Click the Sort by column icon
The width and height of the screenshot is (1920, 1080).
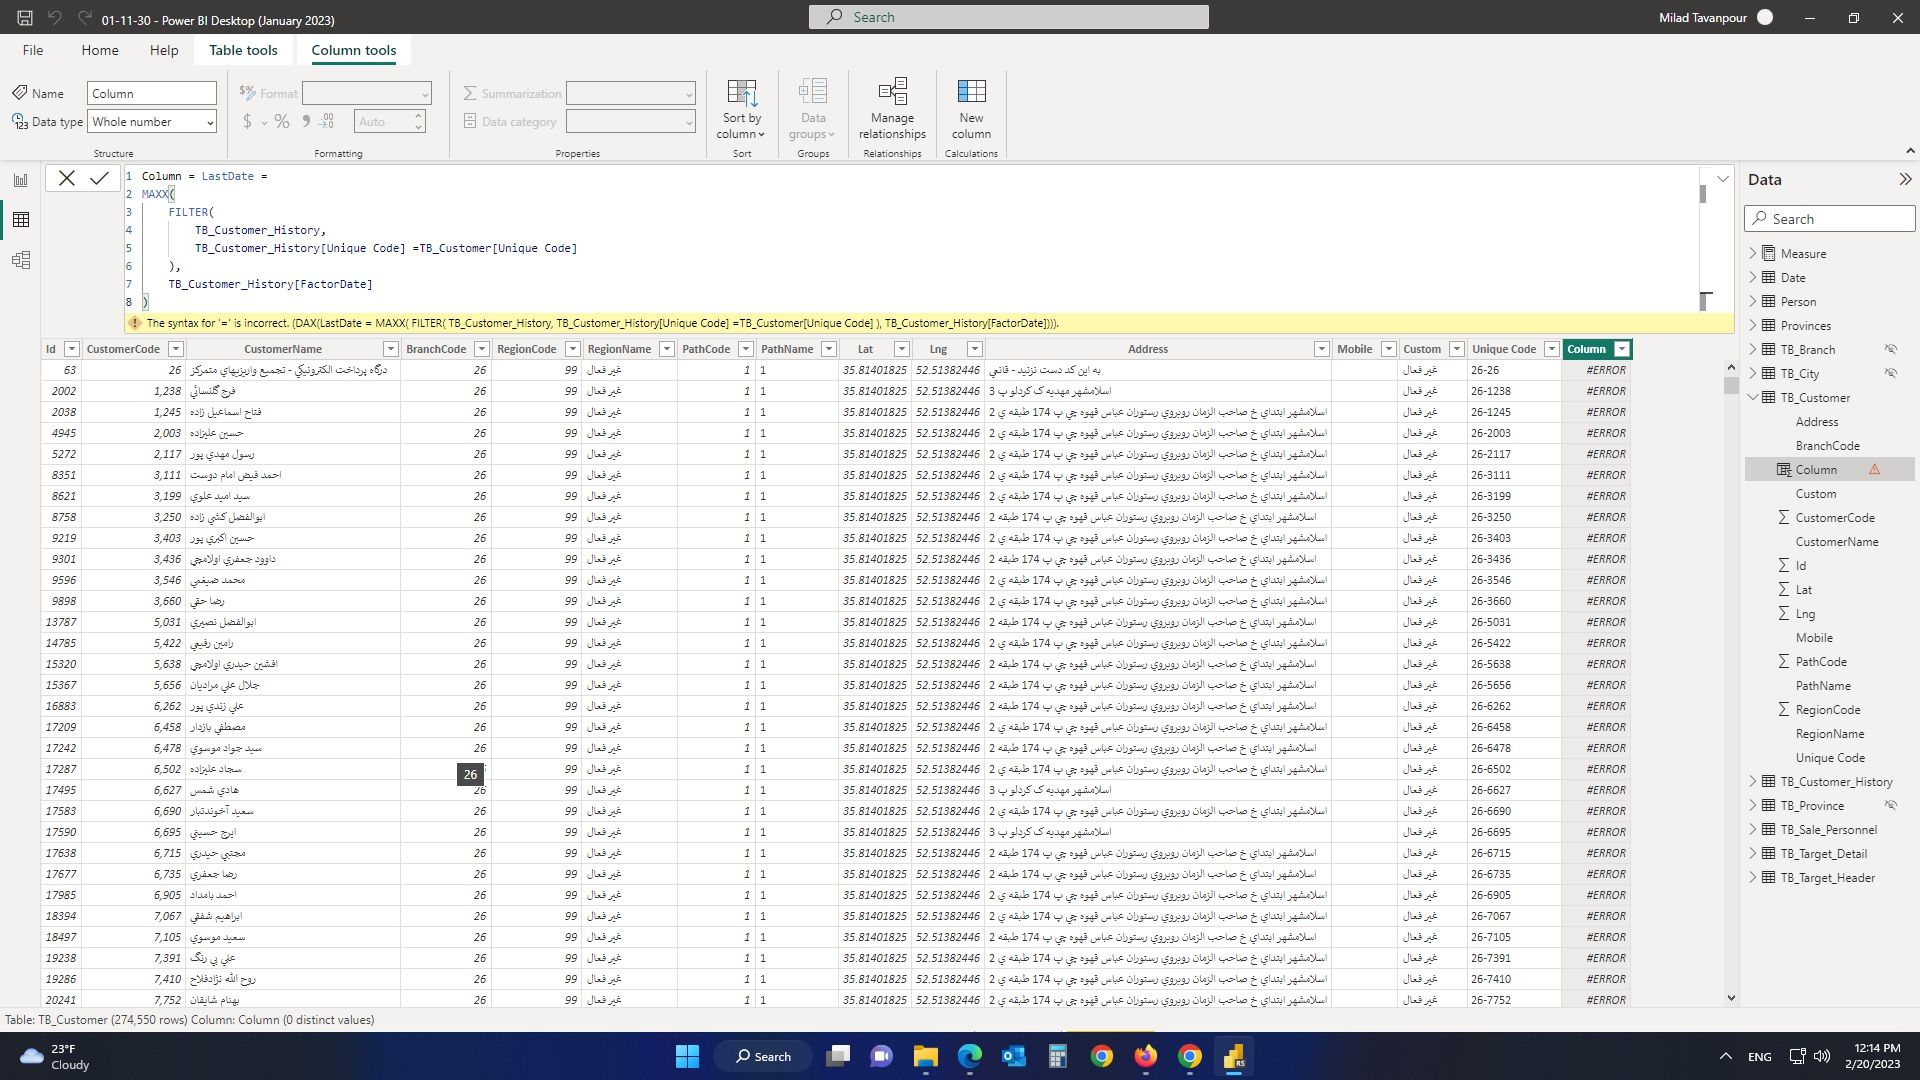pyautogui.click(x=741, y=94)
